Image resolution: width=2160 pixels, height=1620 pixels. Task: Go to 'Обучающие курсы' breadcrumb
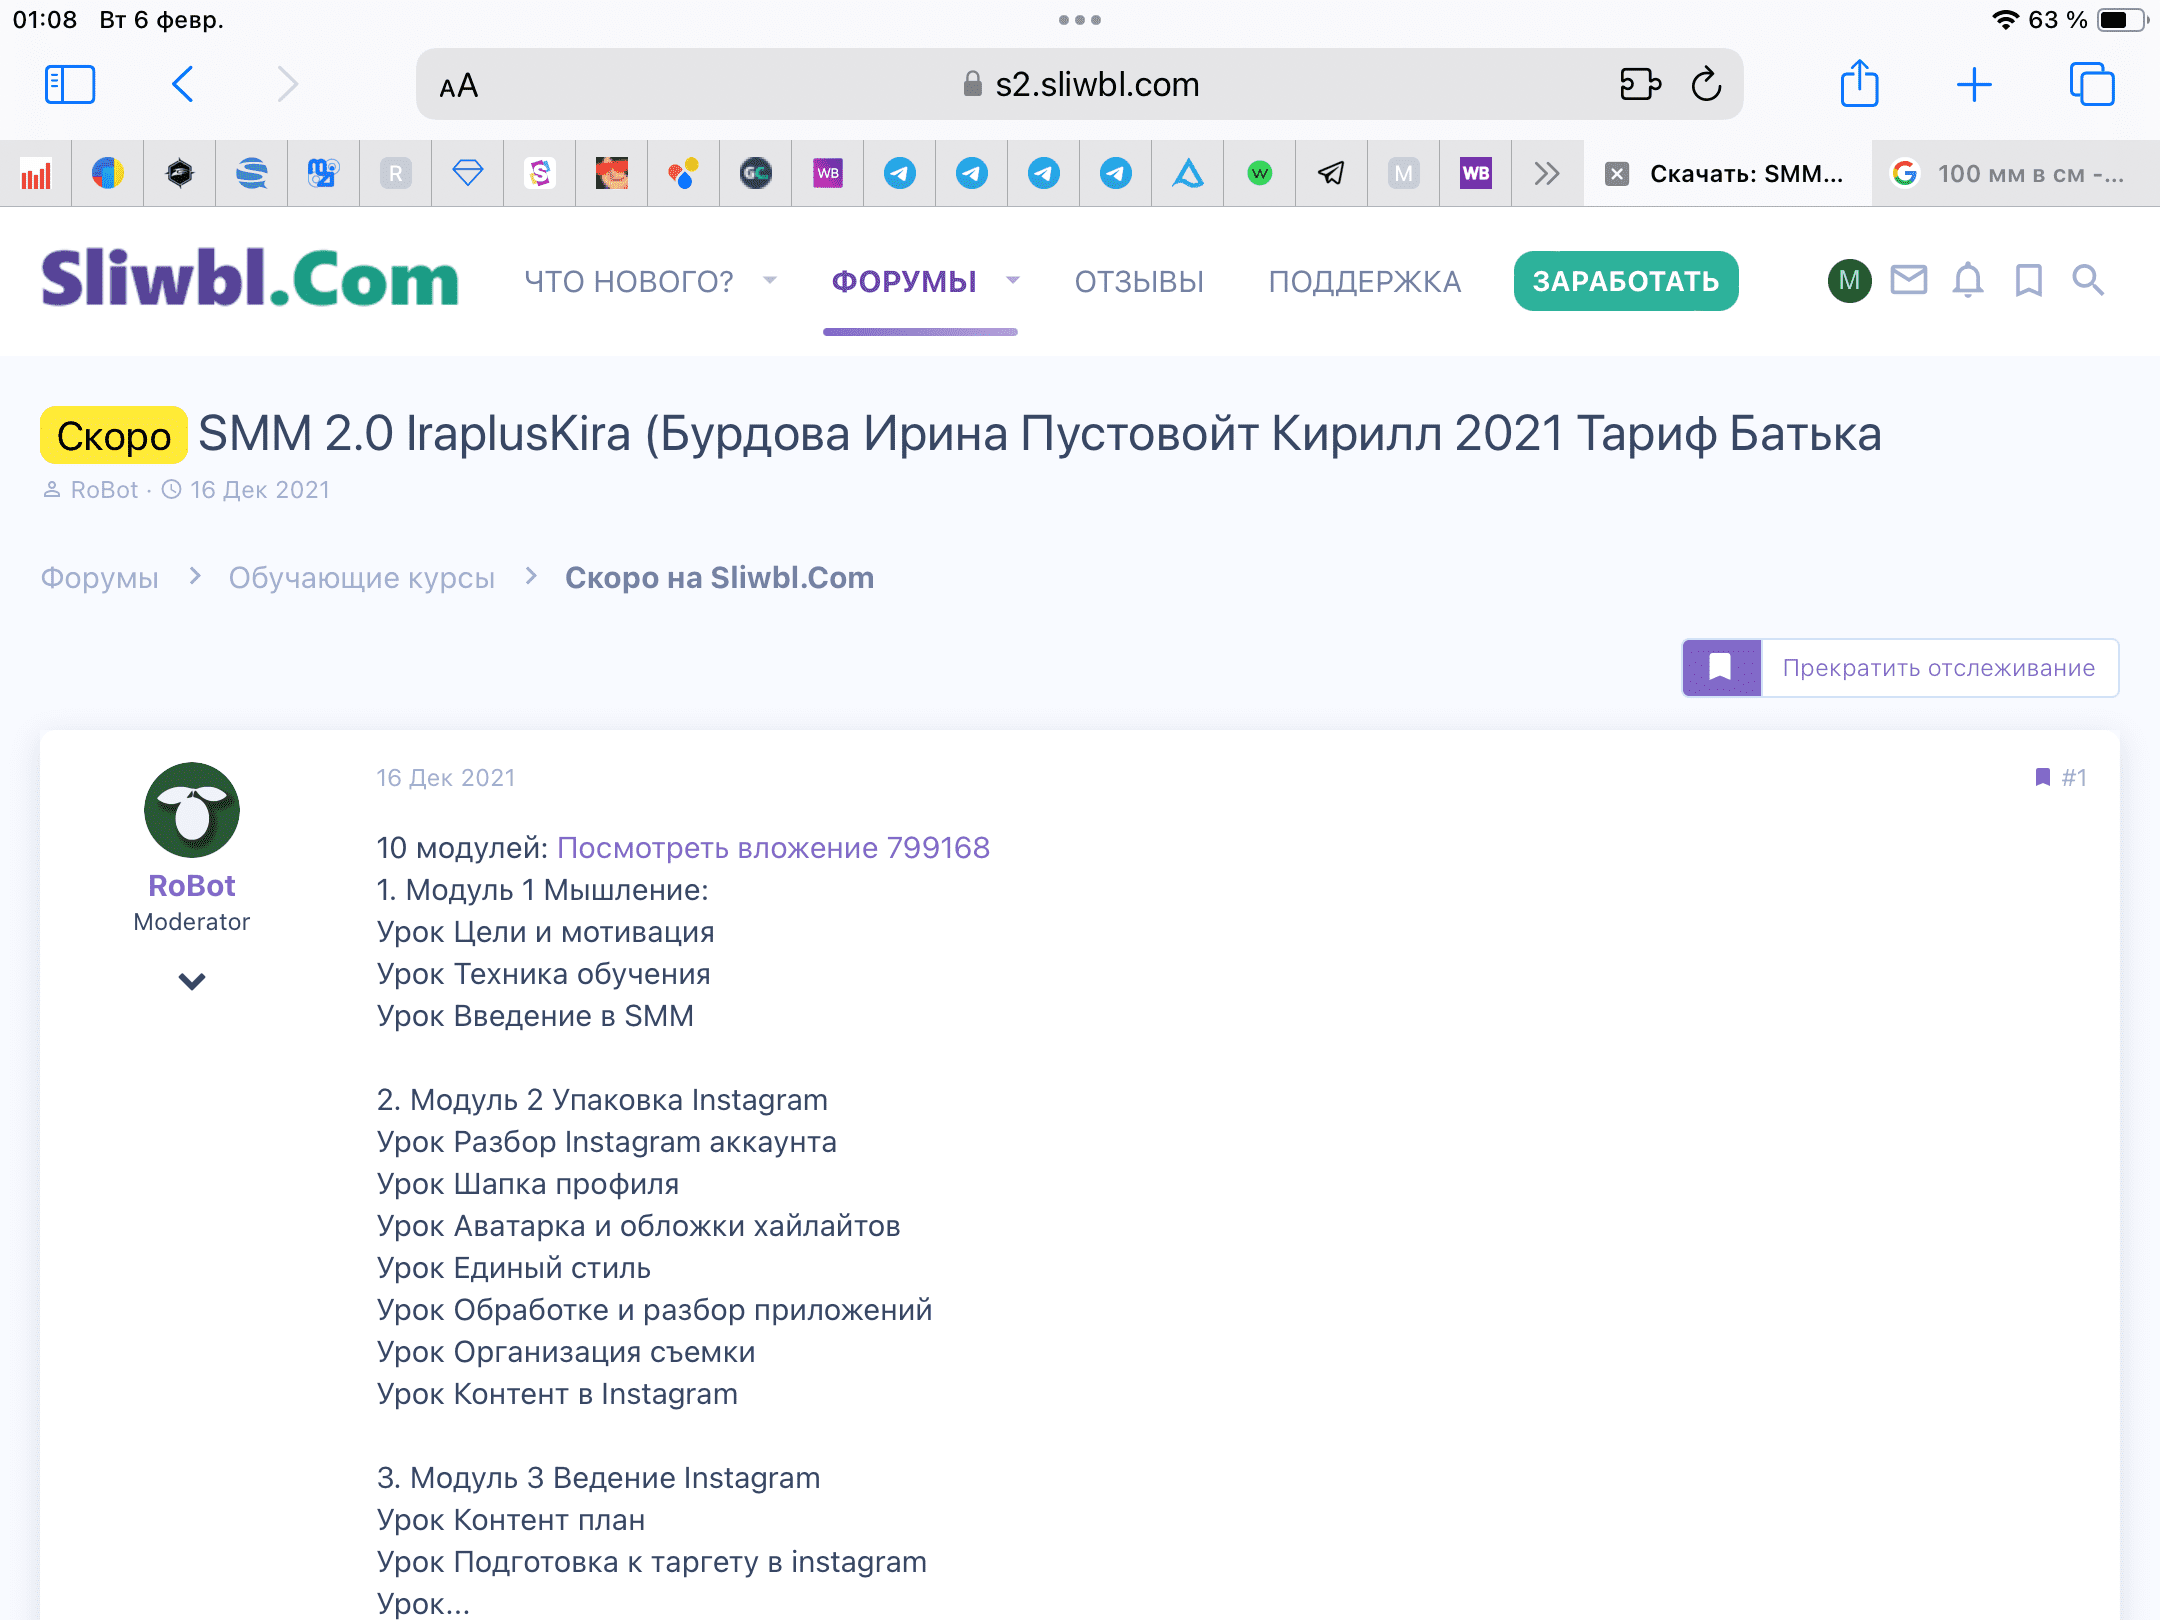pos(362,578)
